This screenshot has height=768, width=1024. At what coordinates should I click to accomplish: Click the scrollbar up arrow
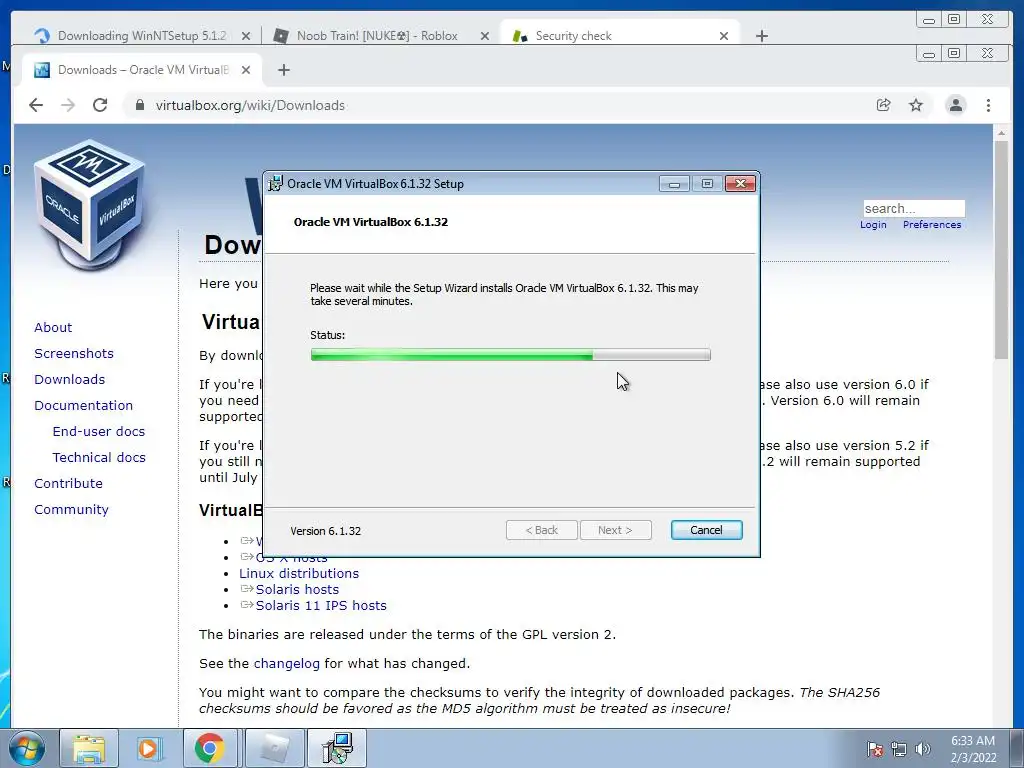point(1001,133)
